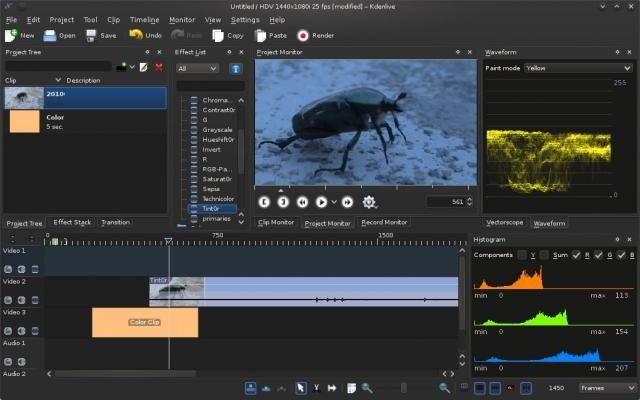Select the Sepia effect in the list
Image resolution: width=640 pixels, height=400 pixels.
click(x=211, y=189)
